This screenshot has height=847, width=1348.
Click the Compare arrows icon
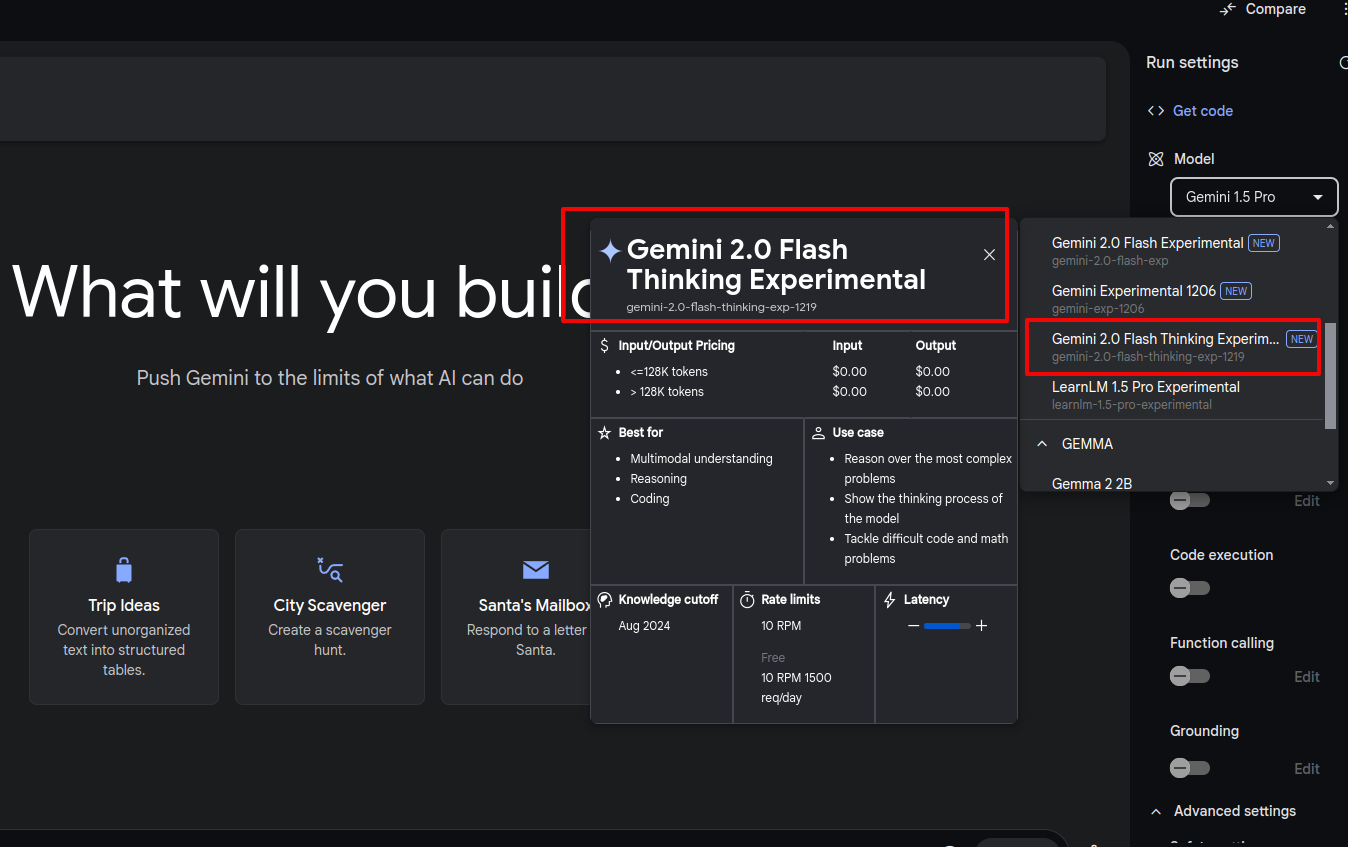pyautogui.click(x=1228, y=9)
